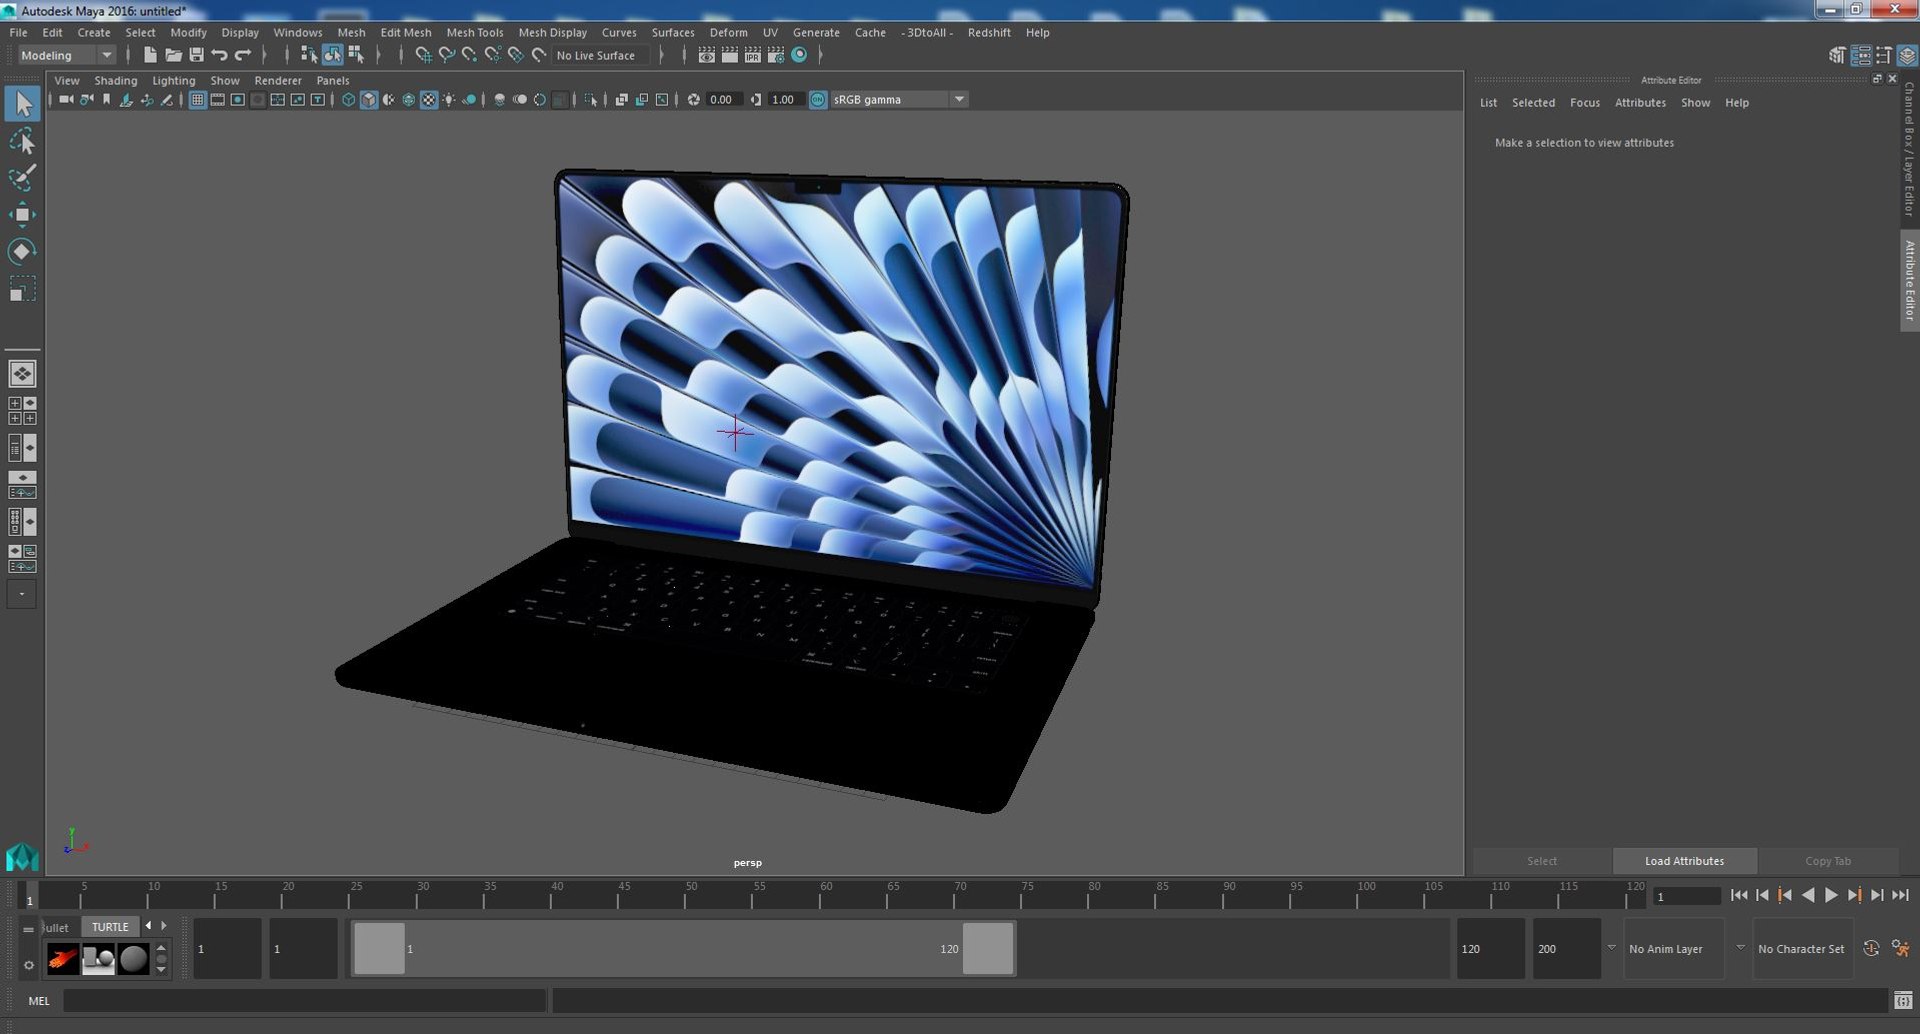Open Attribute Editor Show menu
The width and height of the screenshot is (1920, 1034).
(x=1695, y=103)
